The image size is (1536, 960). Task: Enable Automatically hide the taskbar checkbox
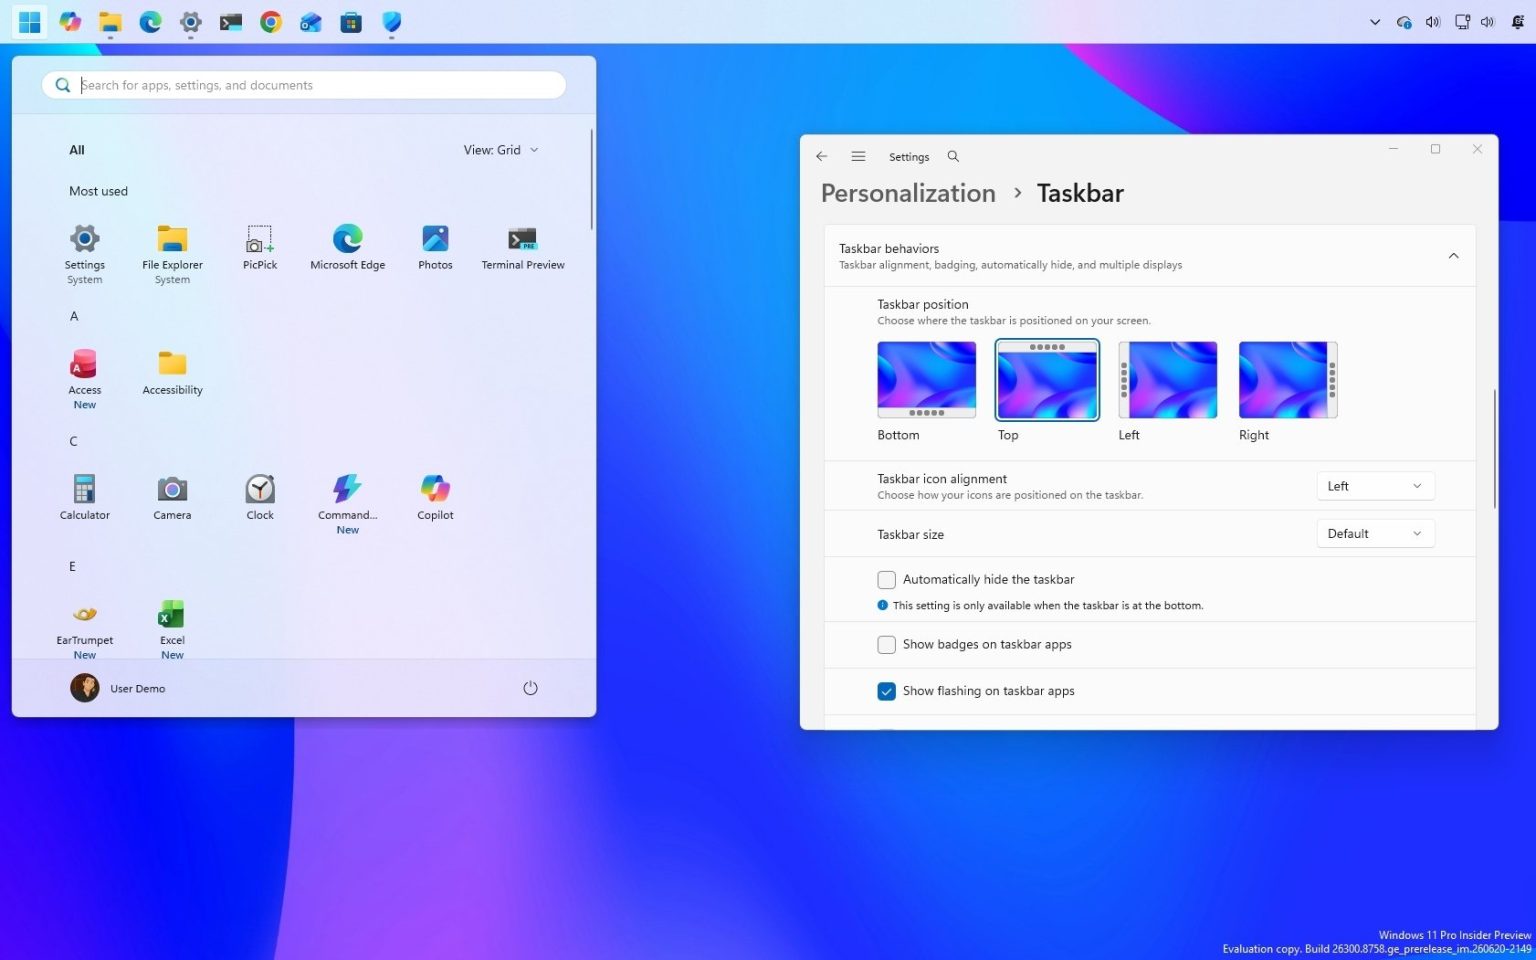coord(886,580)
